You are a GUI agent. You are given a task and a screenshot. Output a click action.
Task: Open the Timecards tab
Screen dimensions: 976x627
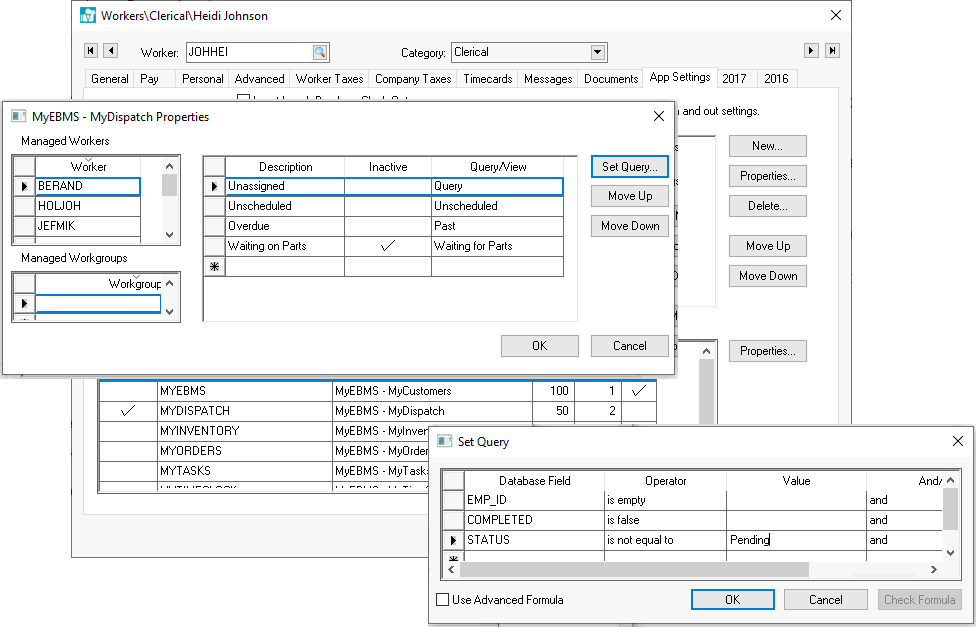[487, 79]
